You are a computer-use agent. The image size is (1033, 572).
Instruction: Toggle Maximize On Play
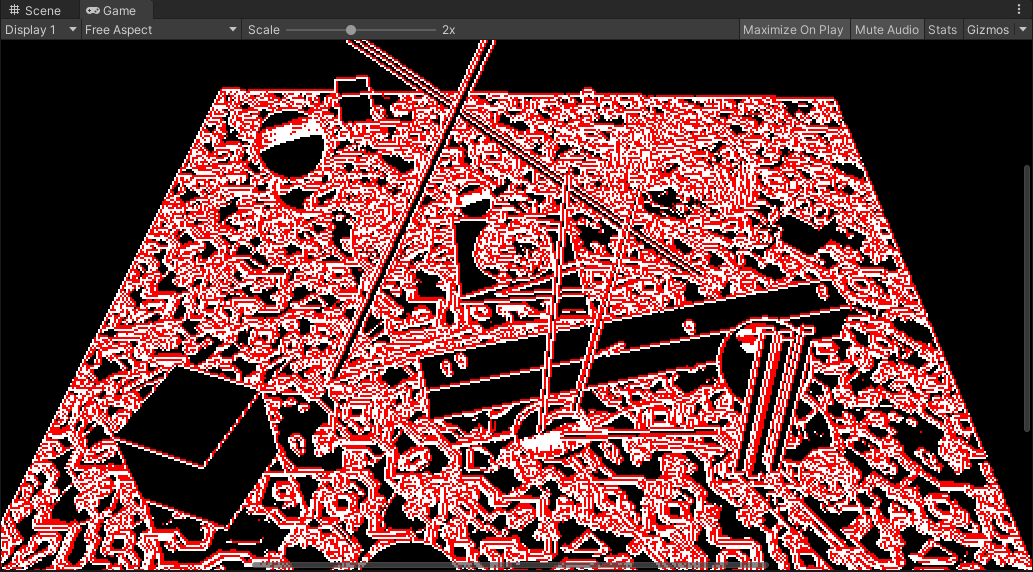[793, 30]
